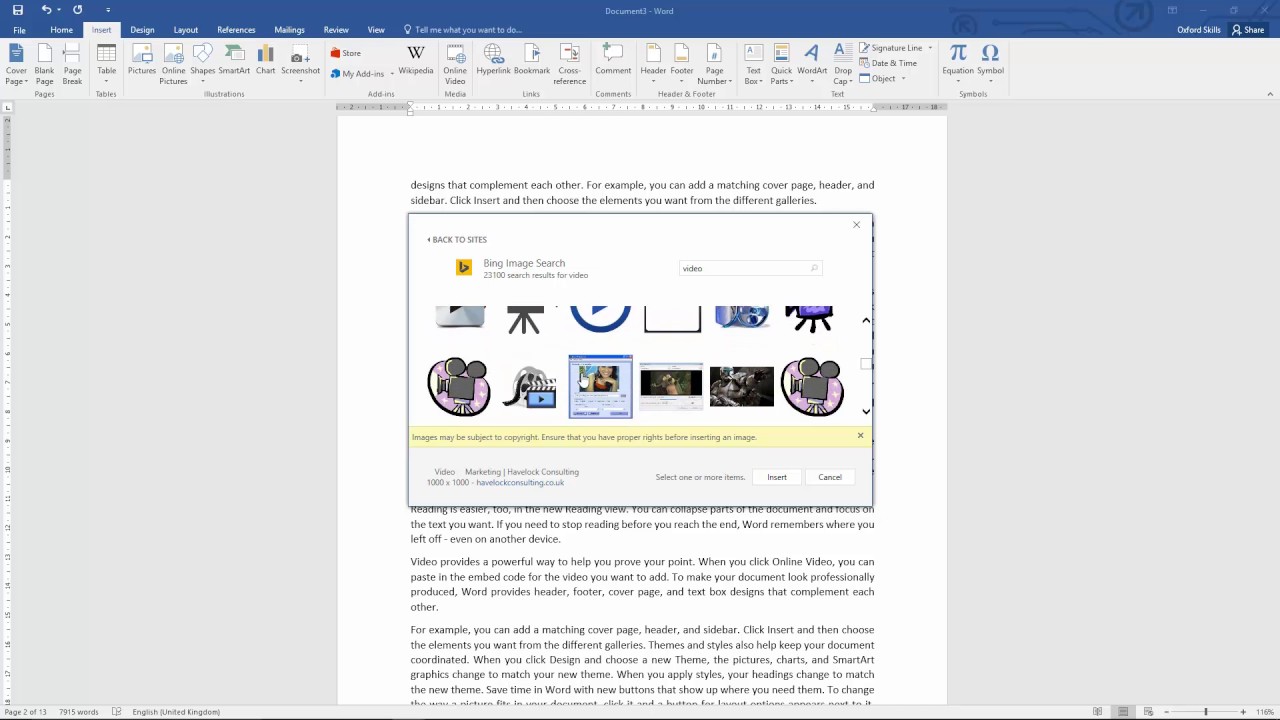The width and height of the screenshot is (1280, 720).
Task: Click the Share button
Action: (x=1248, y=30)
